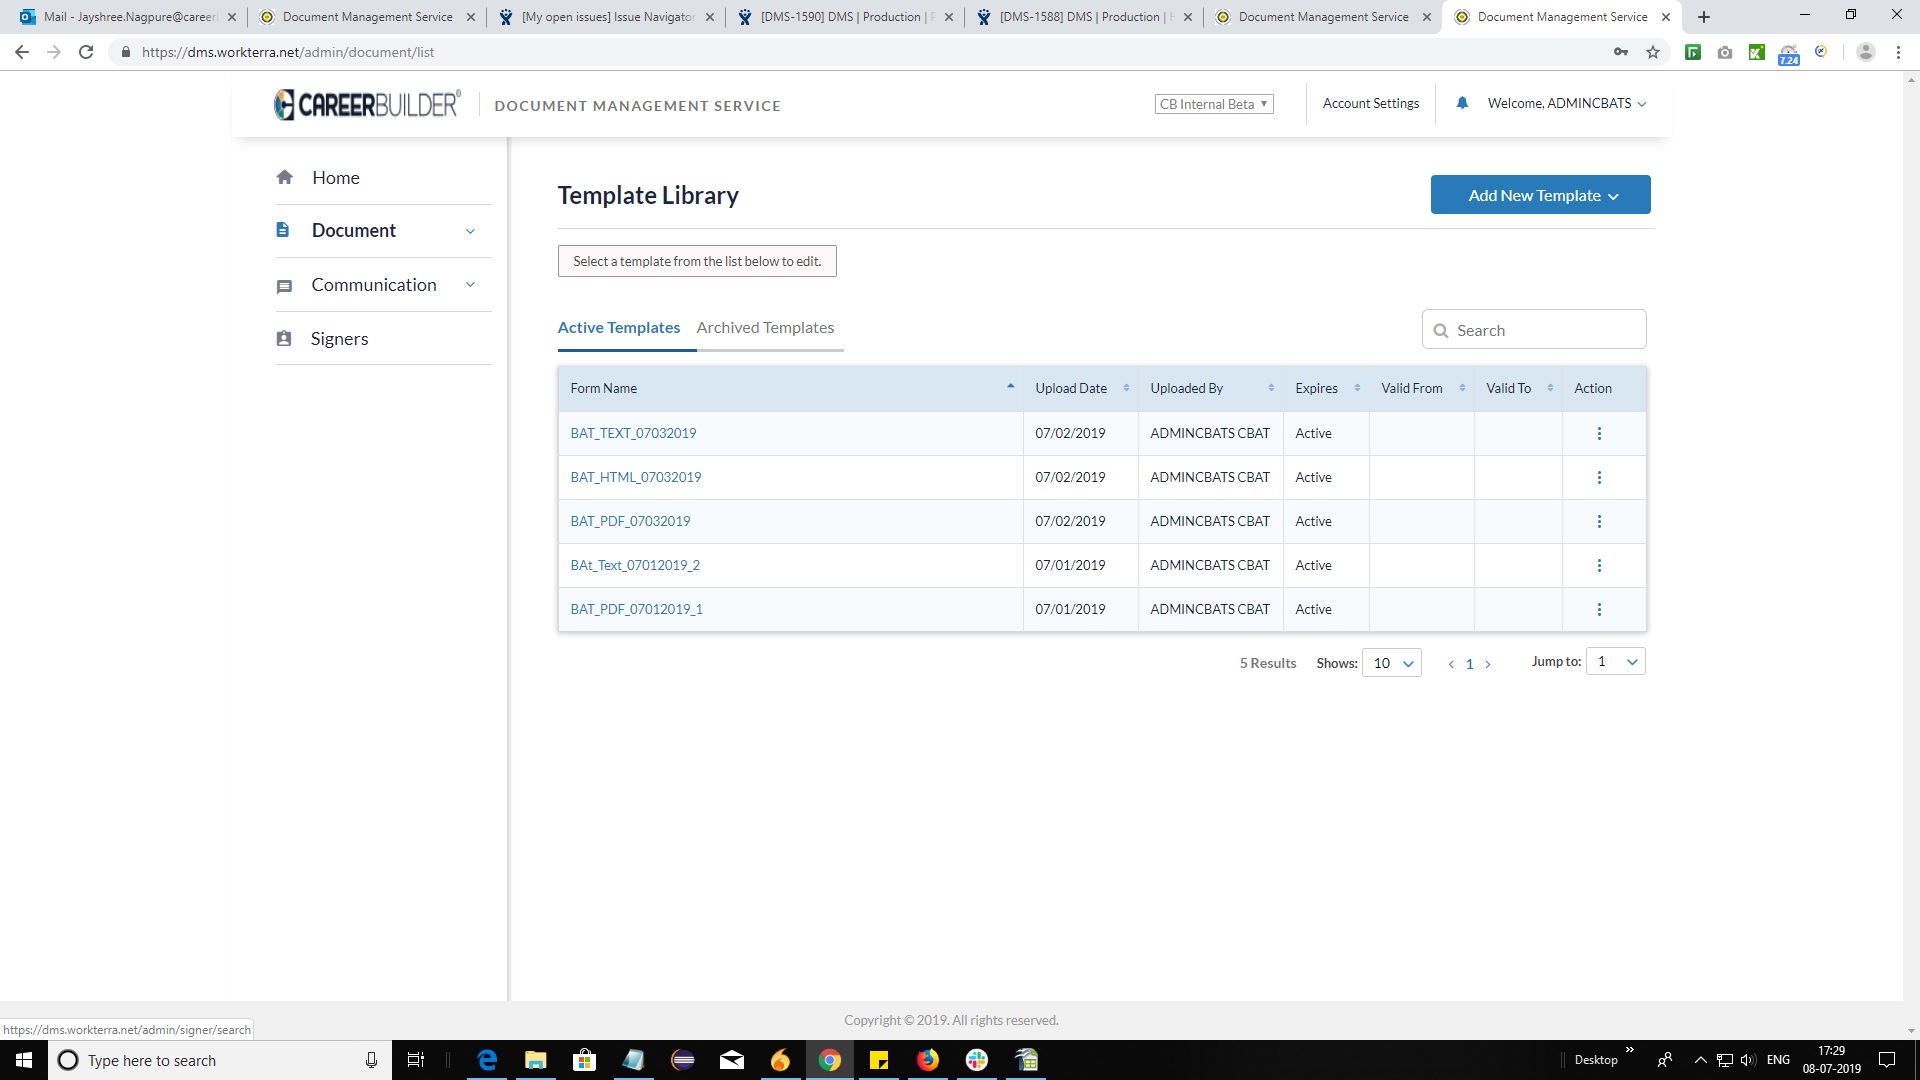Click the saved password key icon

1621,52
